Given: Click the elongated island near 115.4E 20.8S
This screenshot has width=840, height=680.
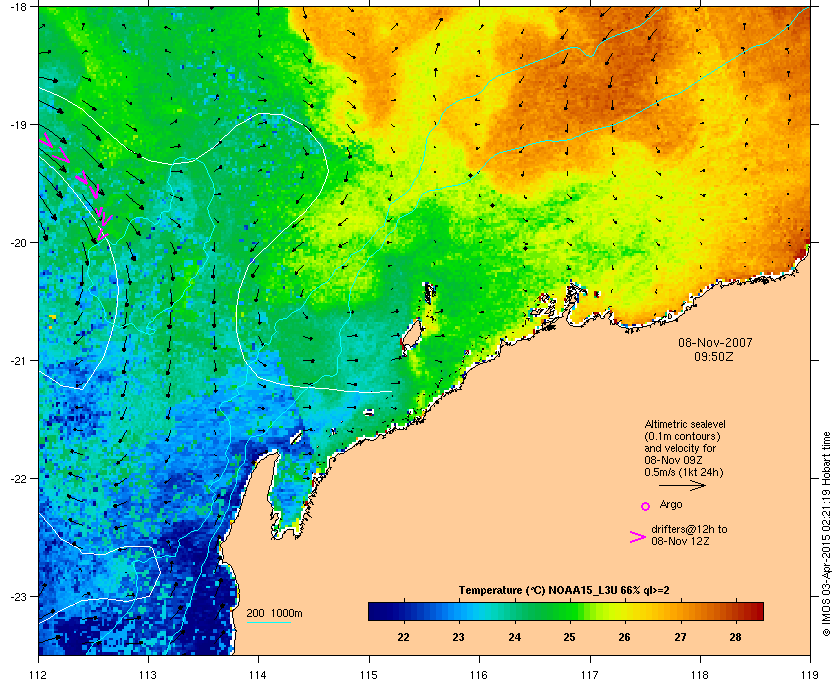Looking at the screenshot, I should (411, 336).
